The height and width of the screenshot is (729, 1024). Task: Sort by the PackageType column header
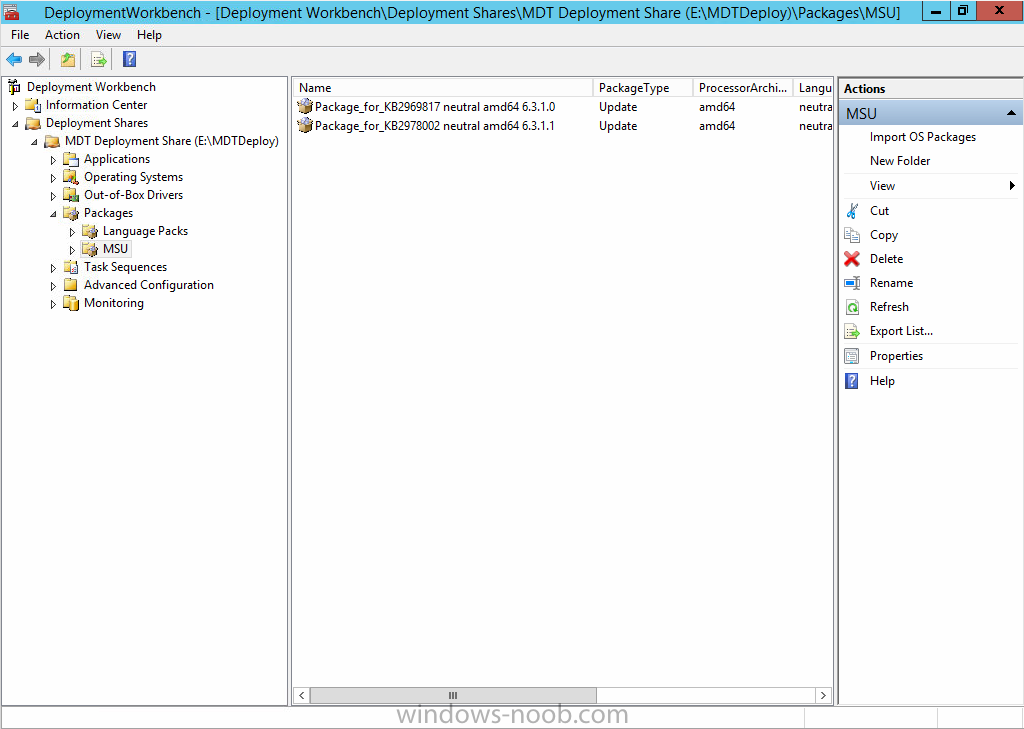pos(643,88)
